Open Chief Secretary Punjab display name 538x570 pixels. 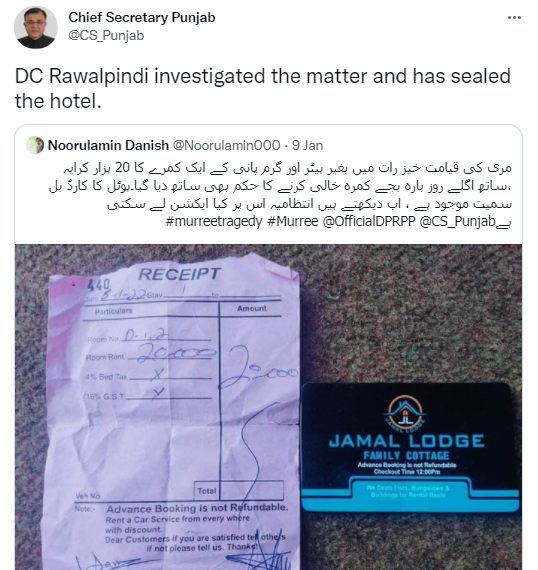[x=142, y=17]
